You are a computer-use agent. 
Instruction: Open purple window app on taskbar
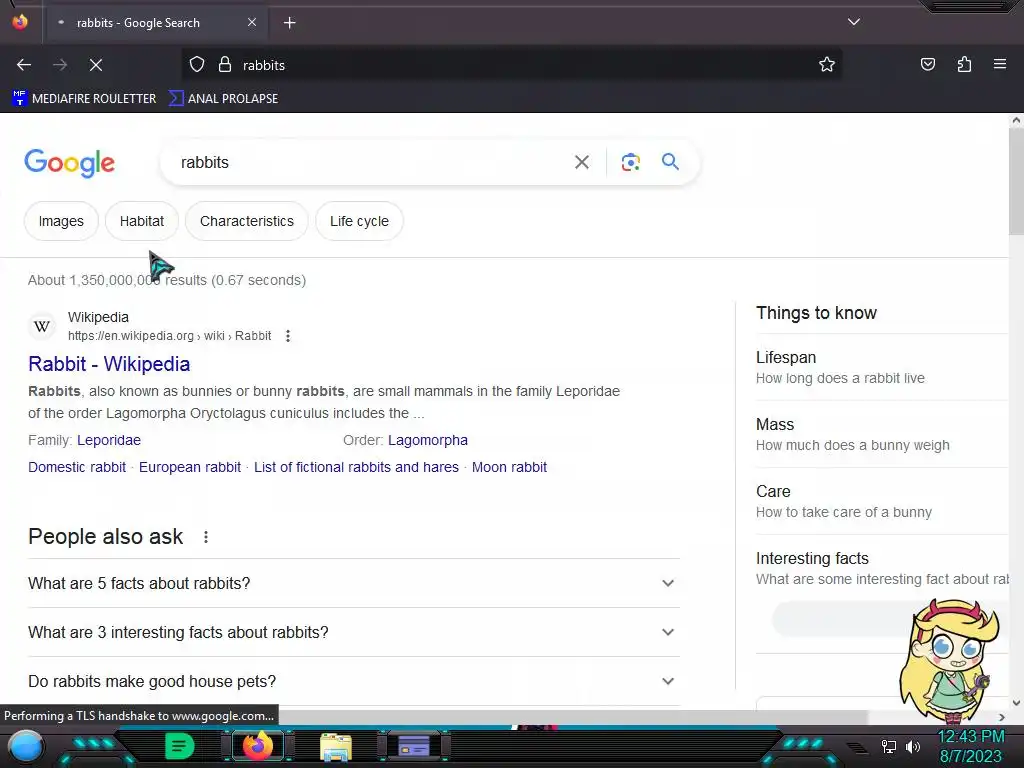[x=413, y=746]
